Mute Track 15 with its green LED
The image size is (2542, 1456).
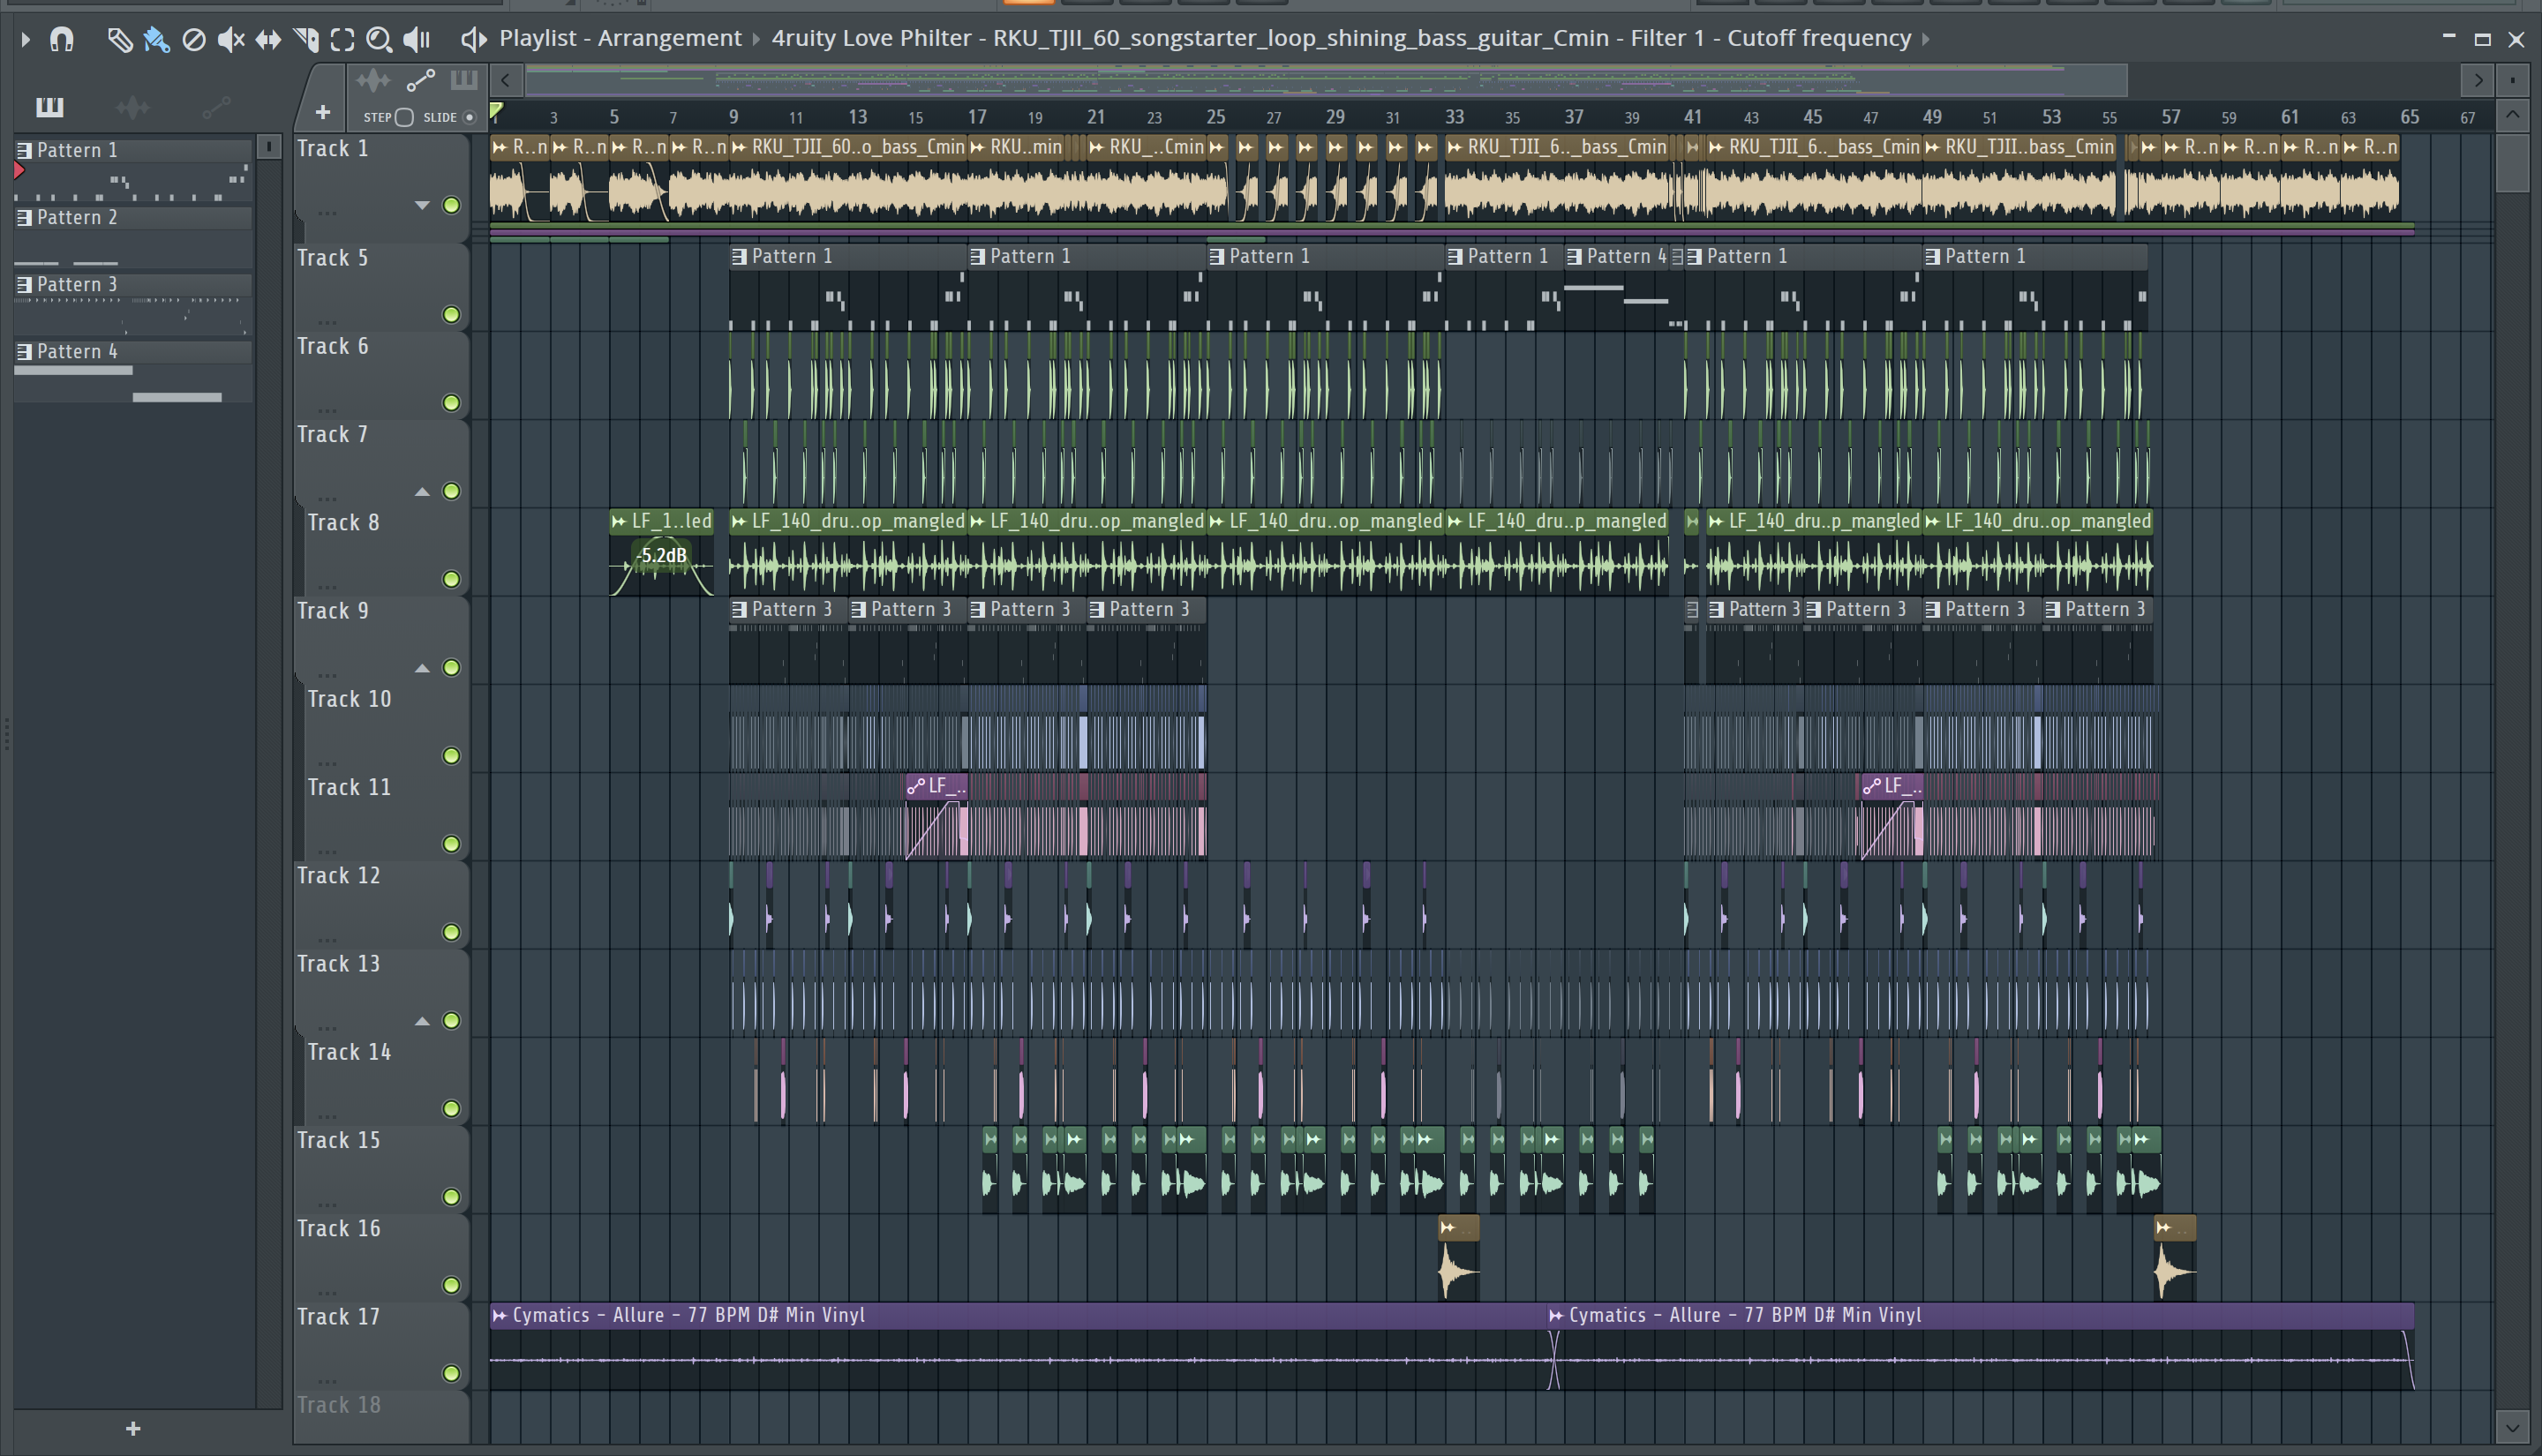click(451, 1197)
